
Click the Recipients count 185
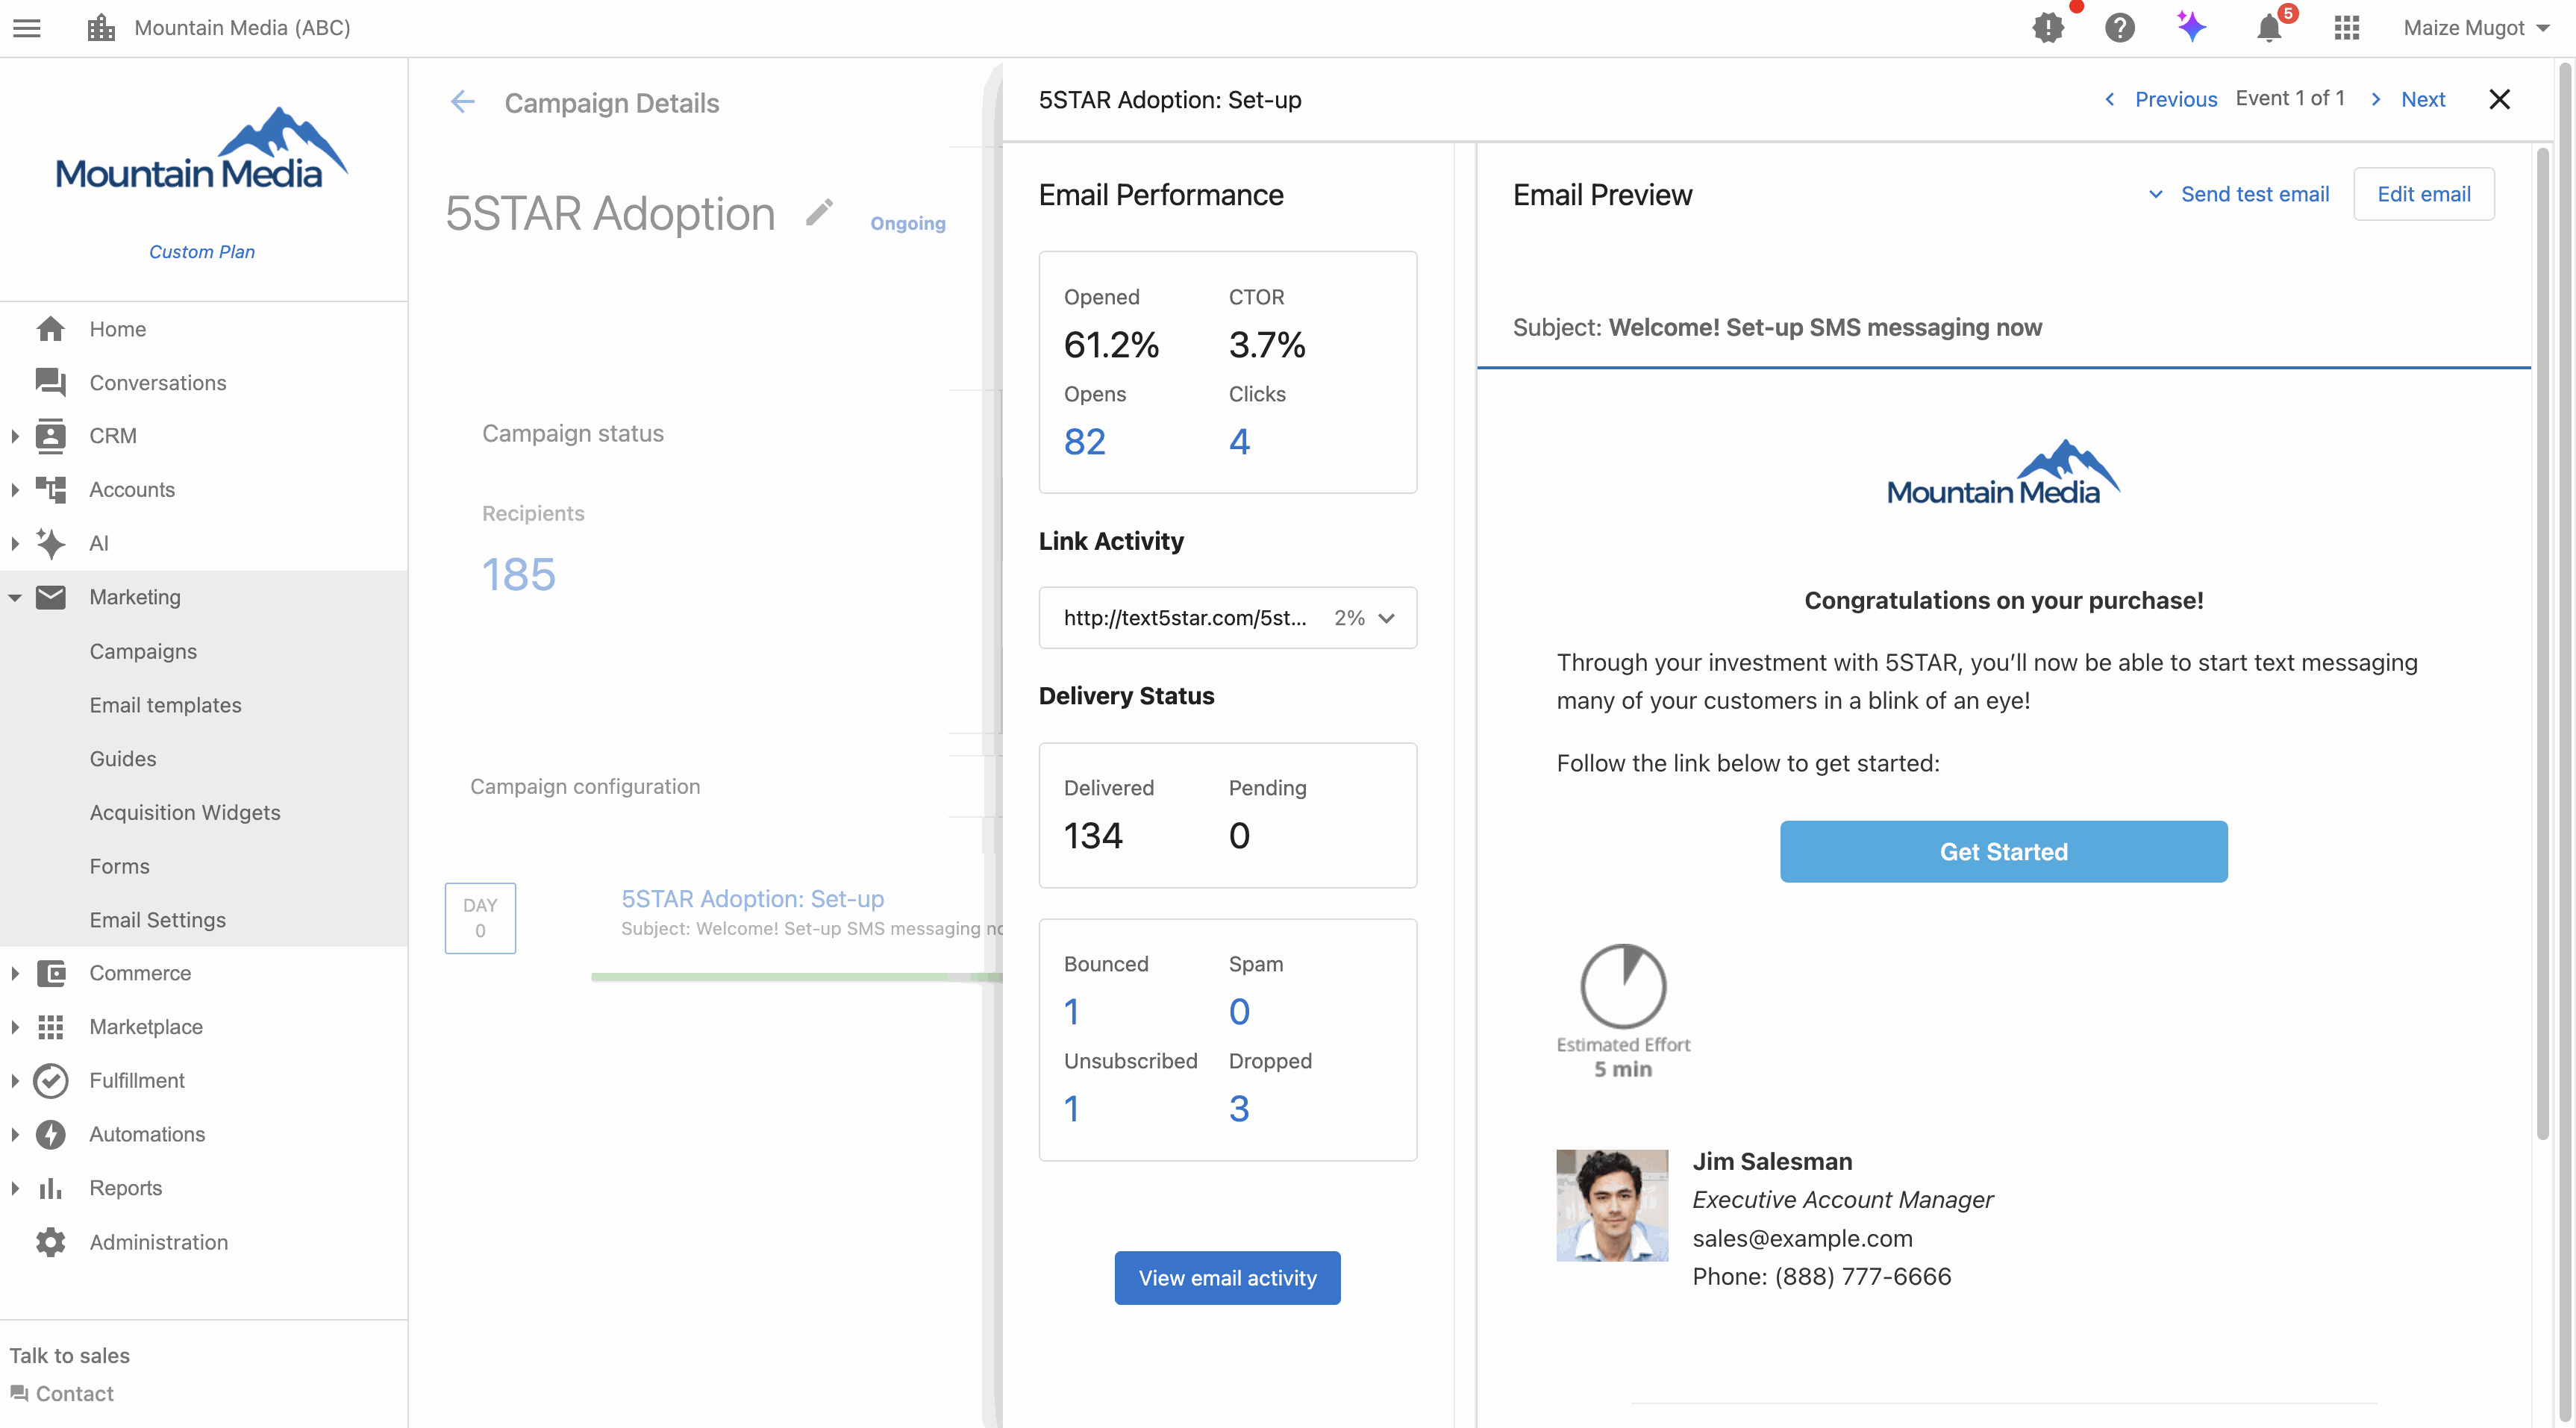pos(518,574)
